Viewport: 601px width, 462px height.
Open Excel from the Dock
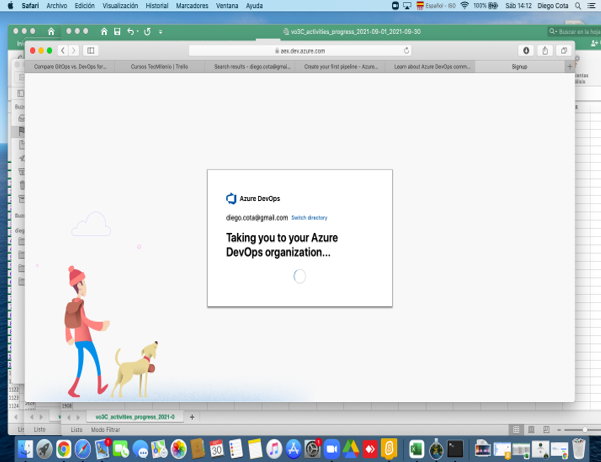(x=417, y=449)
